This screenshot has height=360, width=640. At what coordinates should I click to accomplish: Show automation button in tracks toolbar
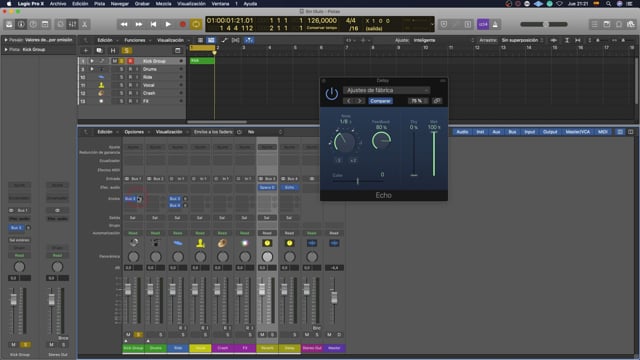coord(224,40)
